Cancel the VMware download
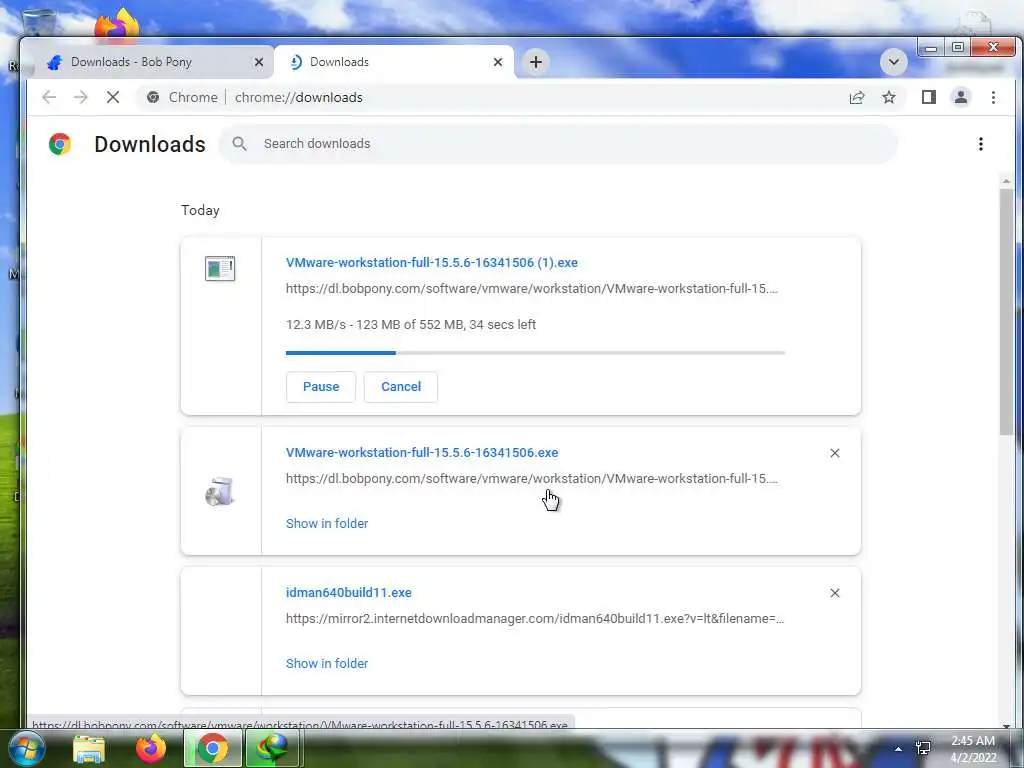Viewport: 1024px width, 768px height. [400, 387]
